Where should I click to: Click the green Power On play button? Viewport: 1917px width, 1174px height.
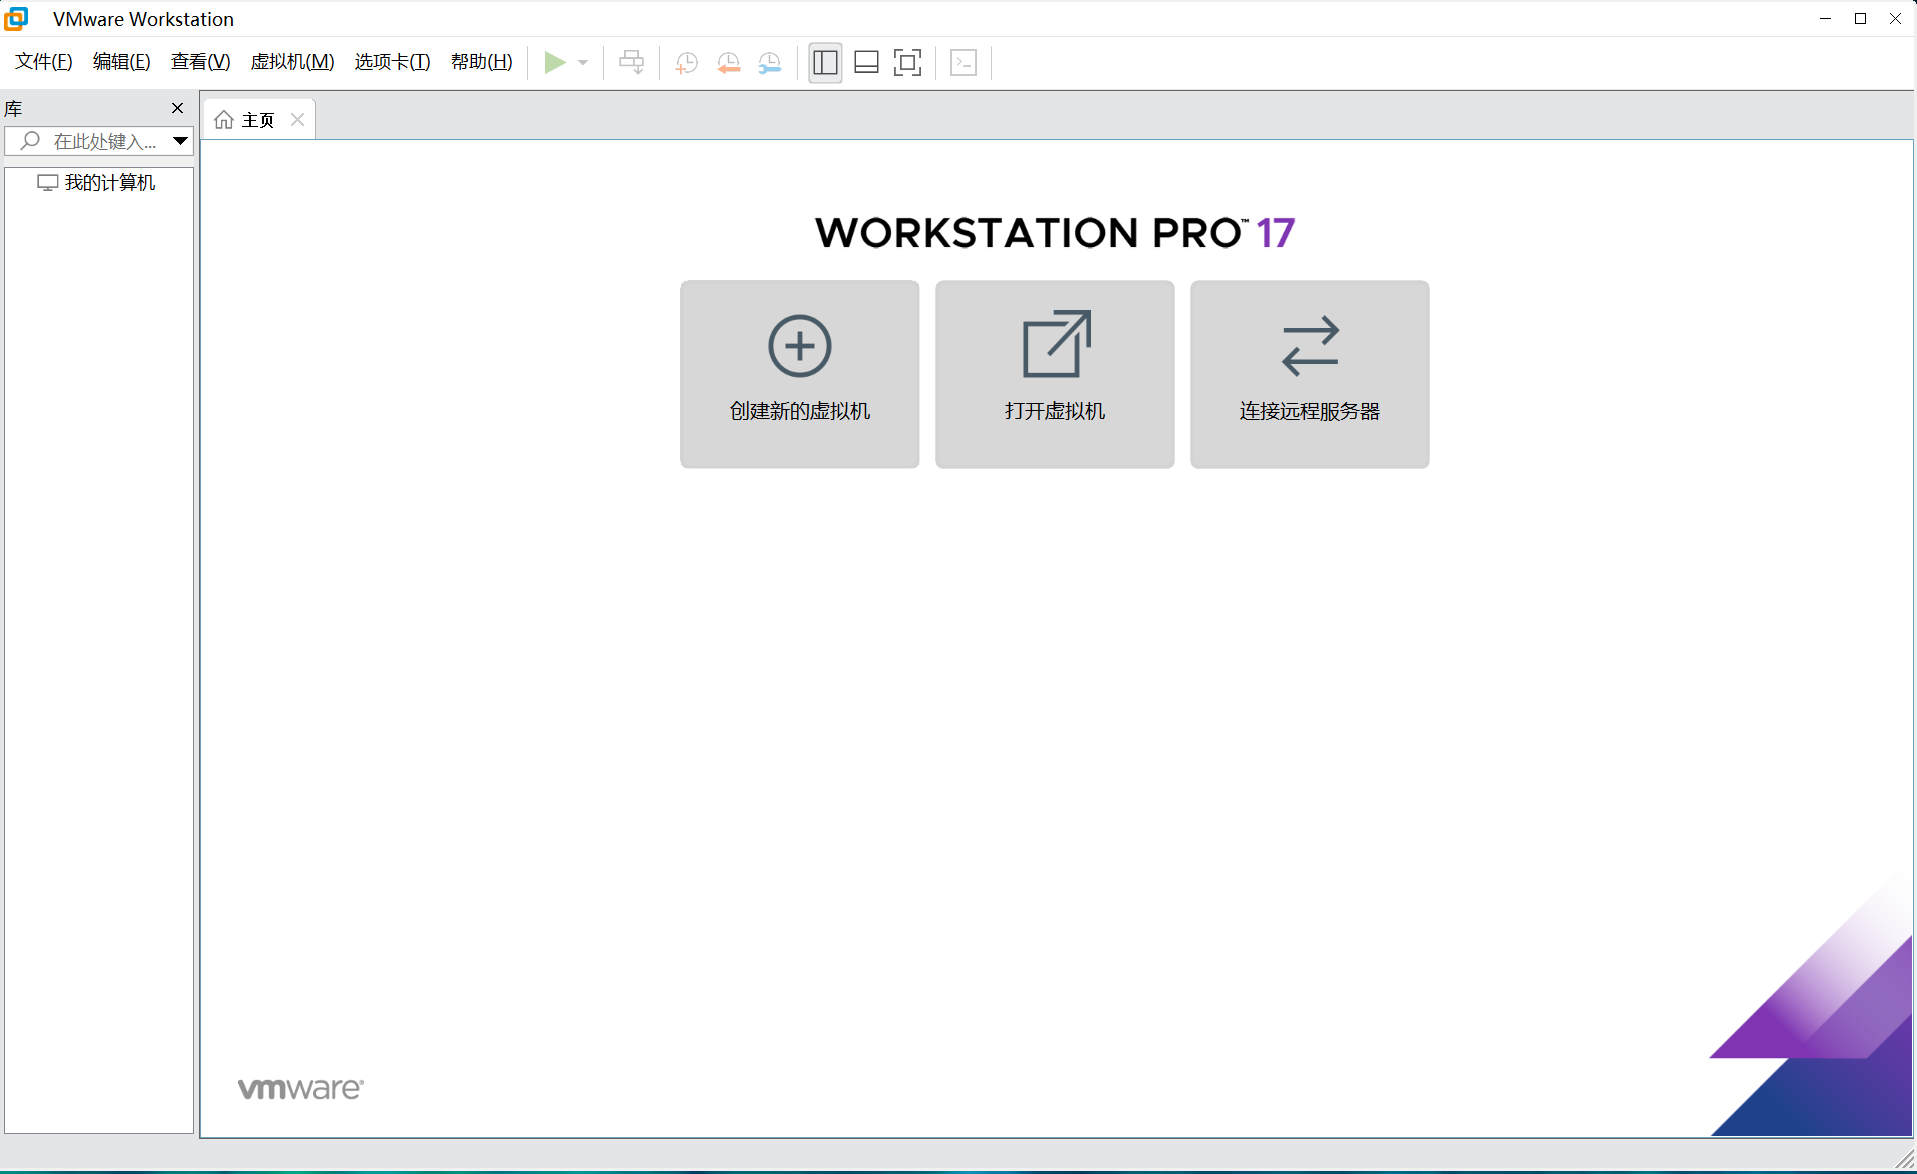(x=555, y=63)
